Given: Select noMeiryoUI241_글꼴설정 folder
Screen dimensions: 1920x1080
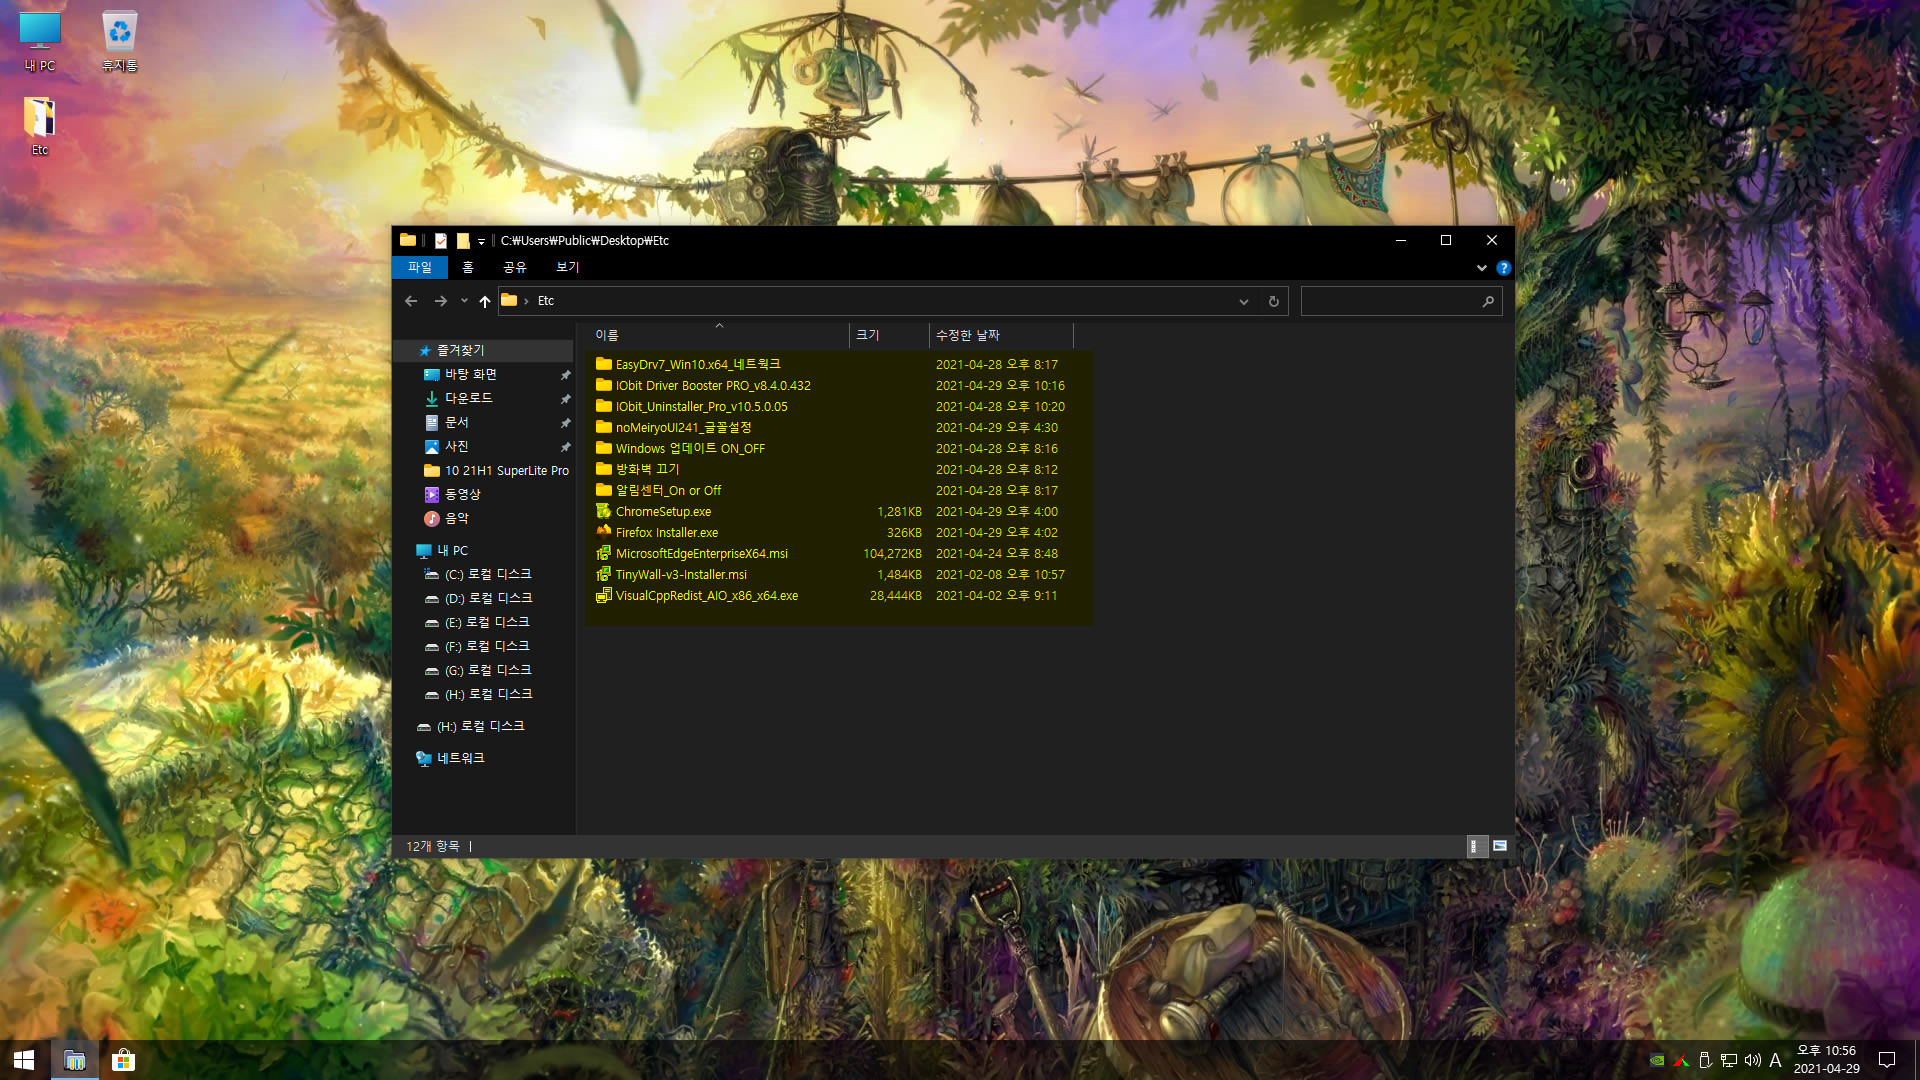Looking at the screenshot, I should 683,427.
